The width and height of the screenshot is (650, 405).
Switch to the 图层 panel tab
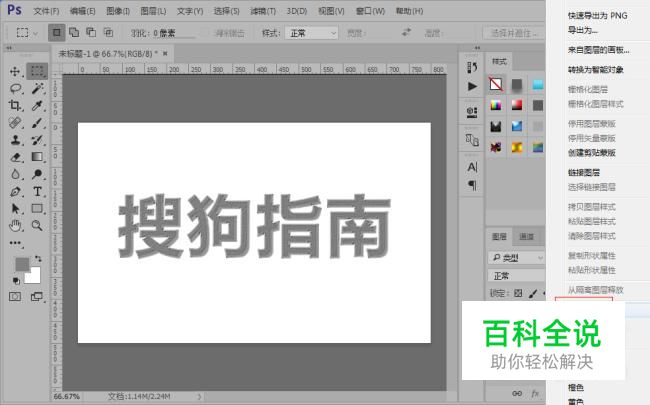tap(499, 236)
